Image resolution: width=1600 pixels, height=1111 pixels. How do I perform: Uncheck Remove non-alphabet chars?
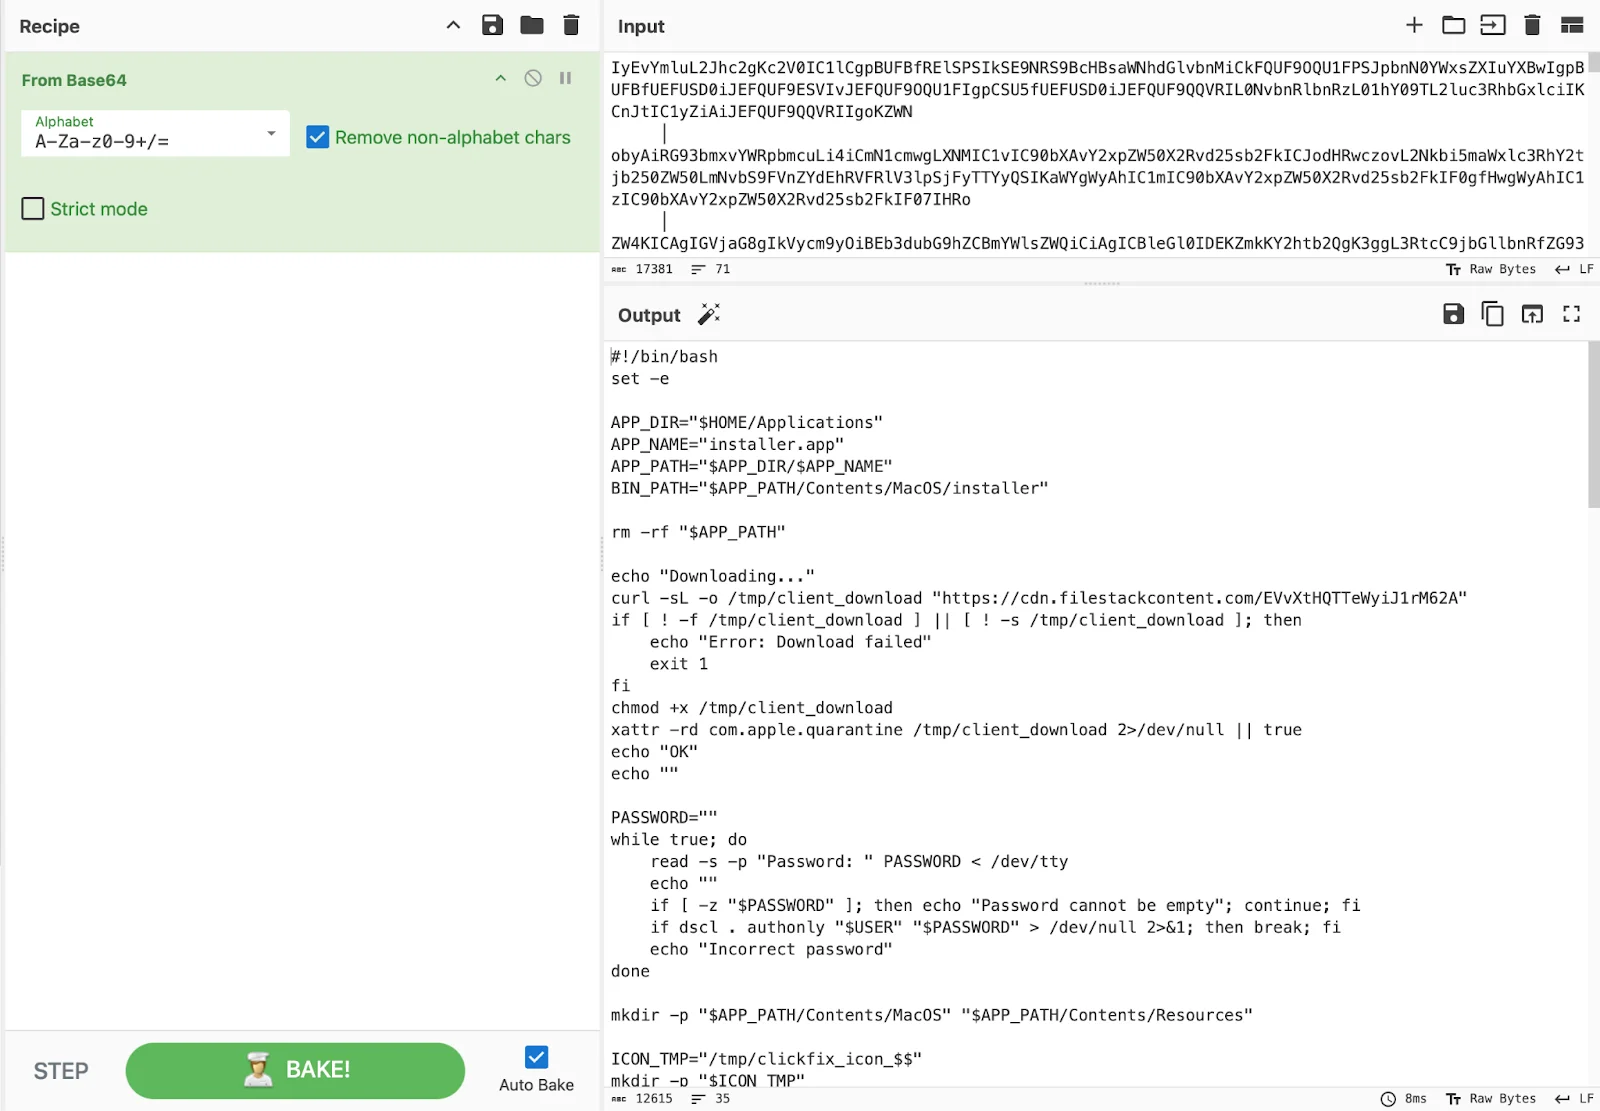pyautogui.click(x=317, y=137)
